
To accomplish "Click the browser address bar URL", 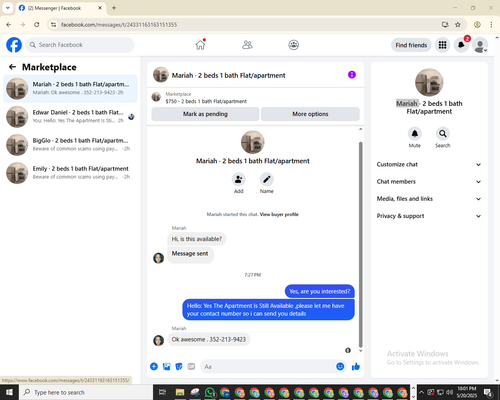I will pyautogui.click(x=119, y=25).
